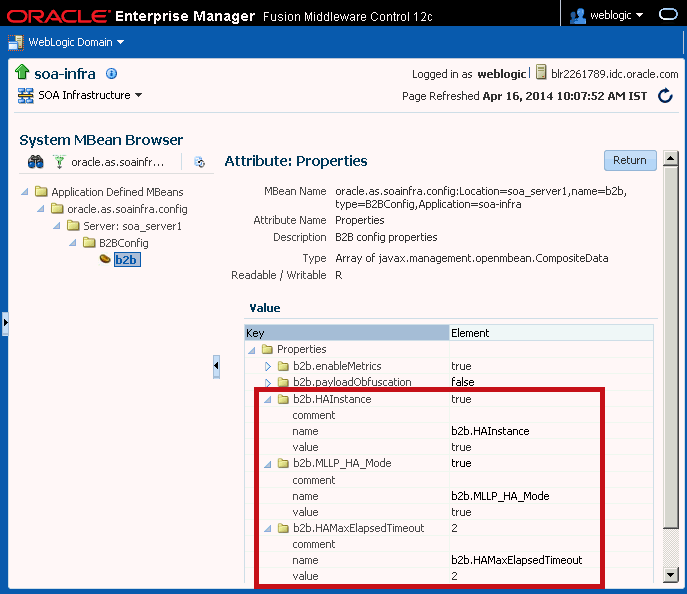Click the Element column header
687x594 pixels.
pos(551,333)
